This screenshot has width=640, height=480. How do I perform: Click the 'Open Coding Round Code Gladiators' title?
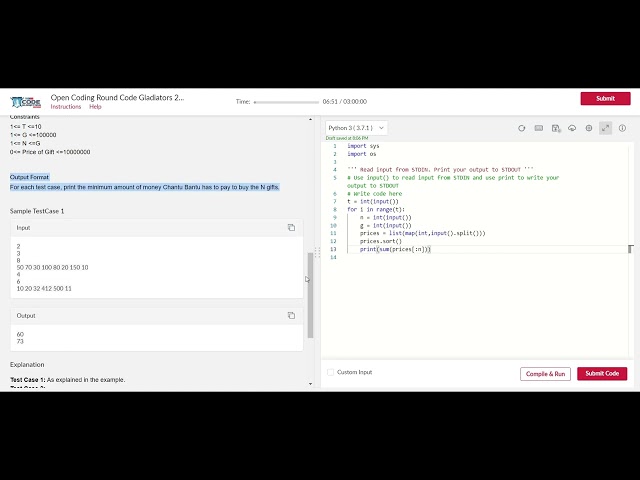click(x=117, y=98)
